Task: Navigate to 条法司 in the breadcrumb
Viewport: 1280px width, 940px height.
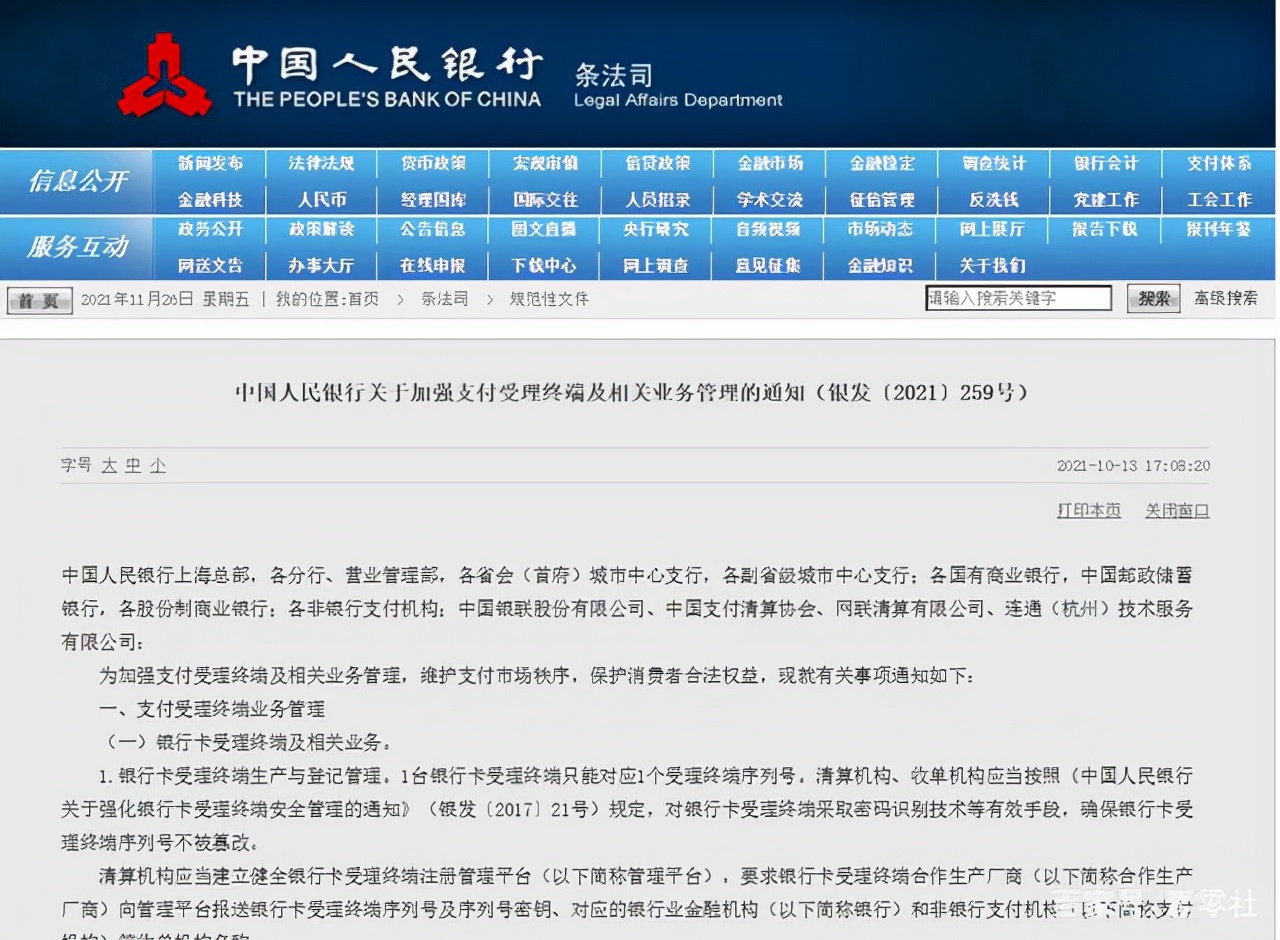Action: [446, 298]
